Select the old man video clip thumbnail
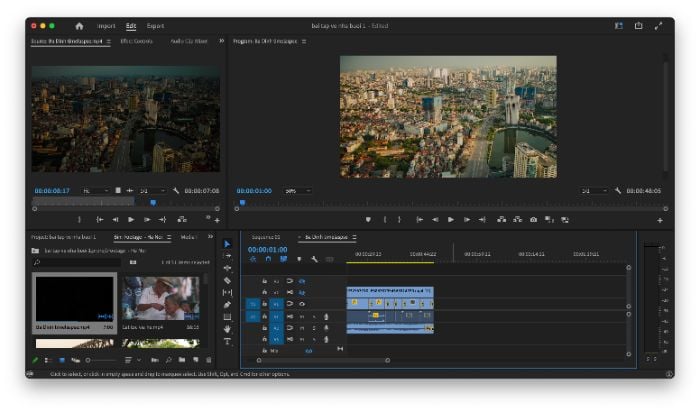This screenshot has height=412, width=700. (161, 298)
